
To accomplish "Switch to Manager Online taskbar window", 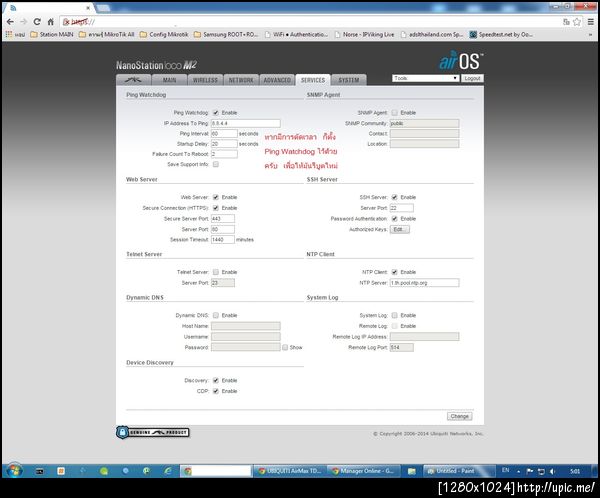I will [364, 471].
